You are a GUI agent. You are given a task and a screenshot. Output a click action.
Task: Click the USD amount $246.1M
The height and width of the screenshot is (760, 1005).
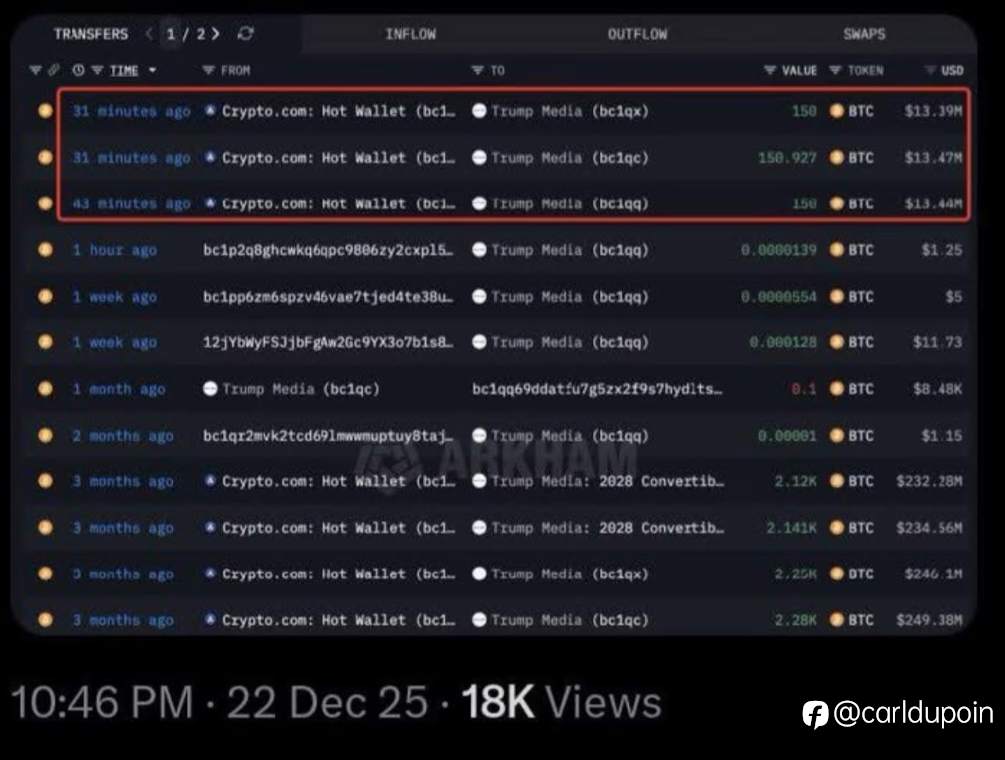click(x=933, y=574)
